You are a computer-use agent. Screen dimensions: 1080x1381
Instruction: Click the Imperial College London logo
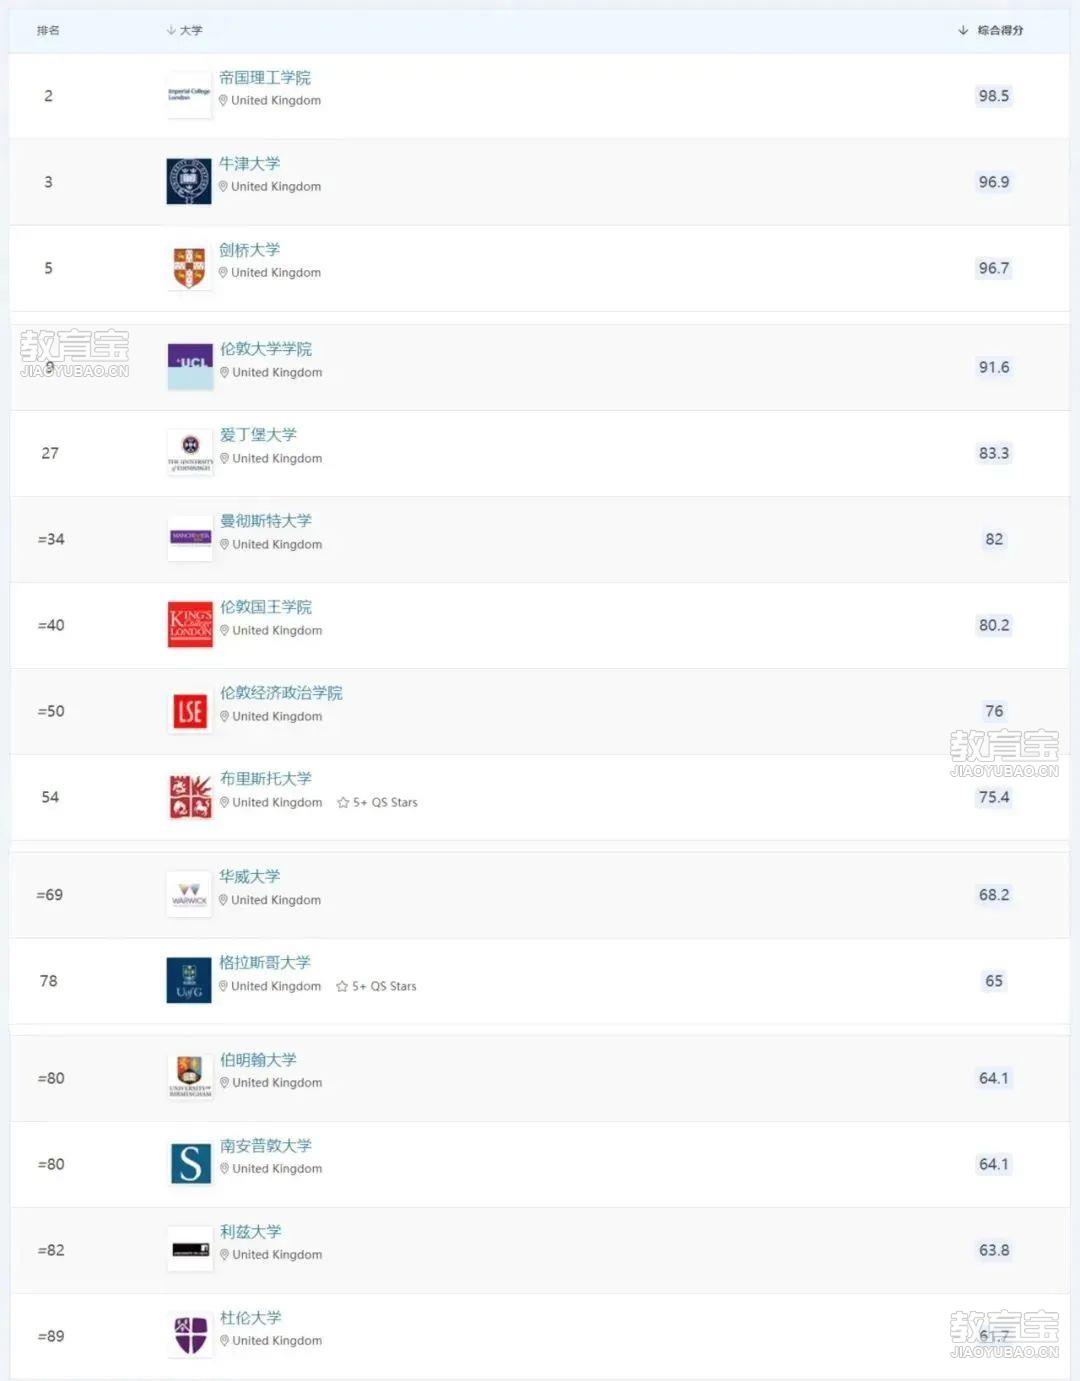[x=189, y=95]
